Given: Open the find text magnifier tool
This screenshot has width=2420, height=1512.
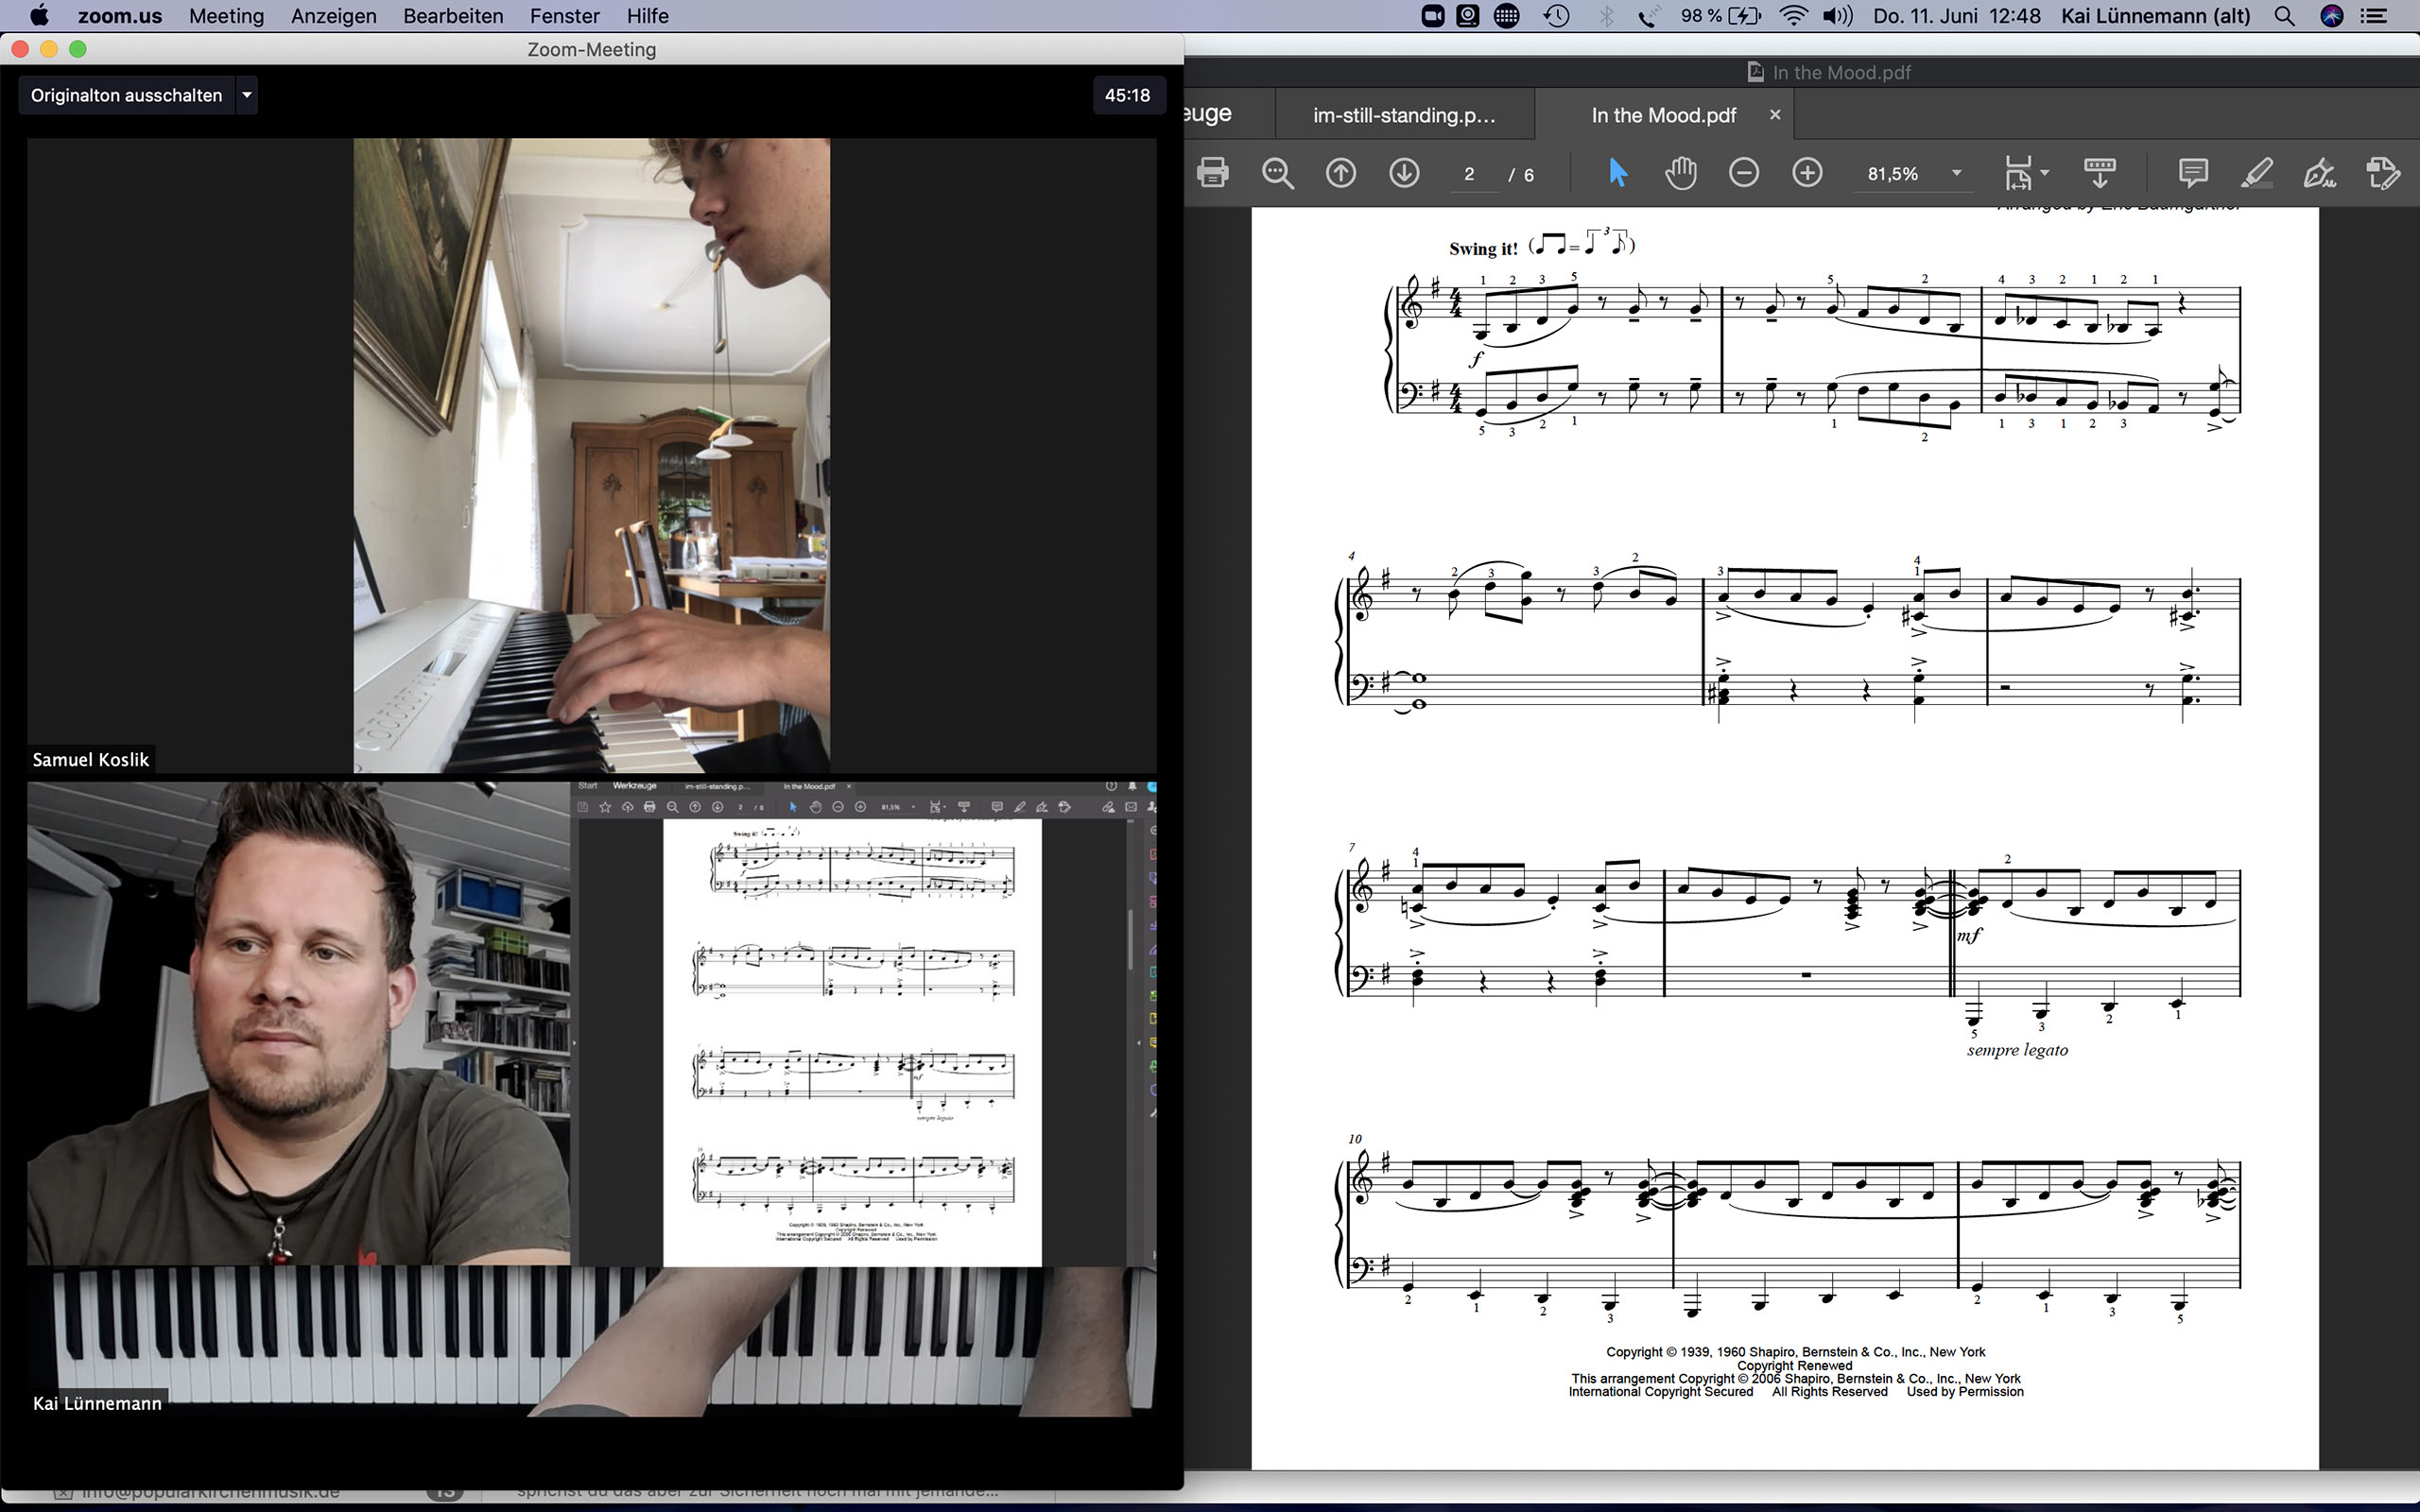Looking at the screenshot, I should tap(1277, 173).
